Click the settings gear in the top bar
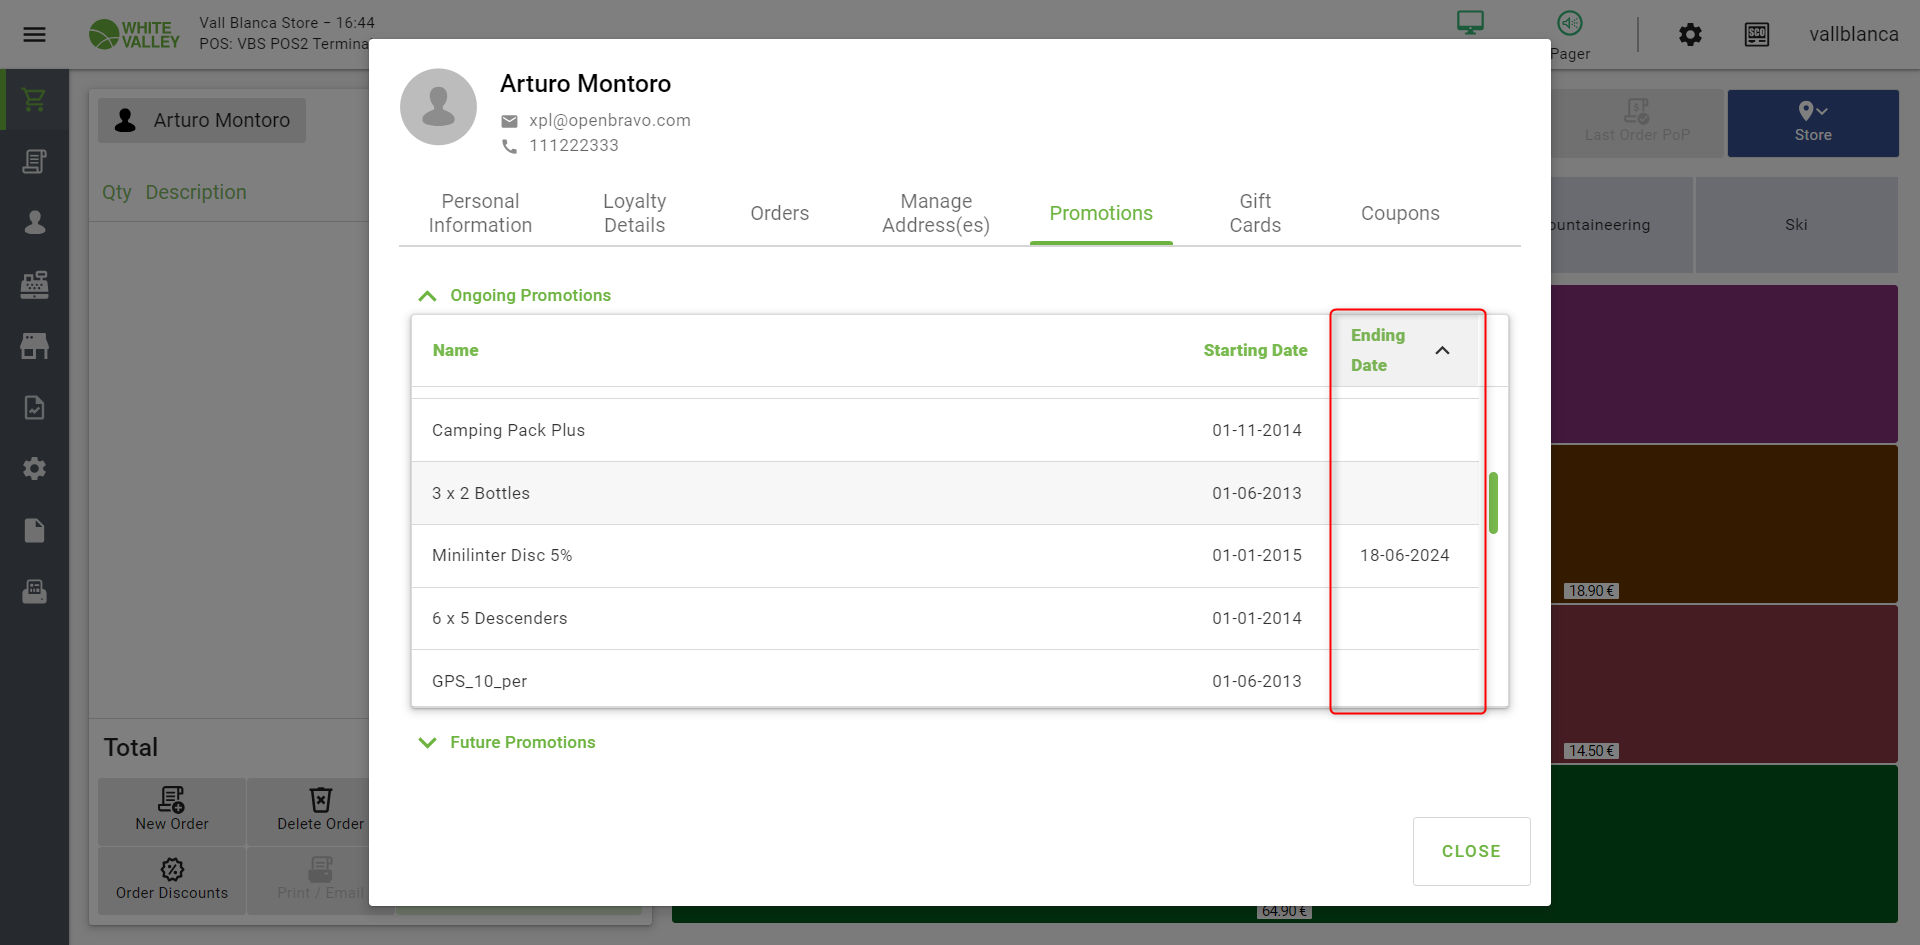Image resolution: width=1920 pixels, height=945 pixels. coord(1690,35)
